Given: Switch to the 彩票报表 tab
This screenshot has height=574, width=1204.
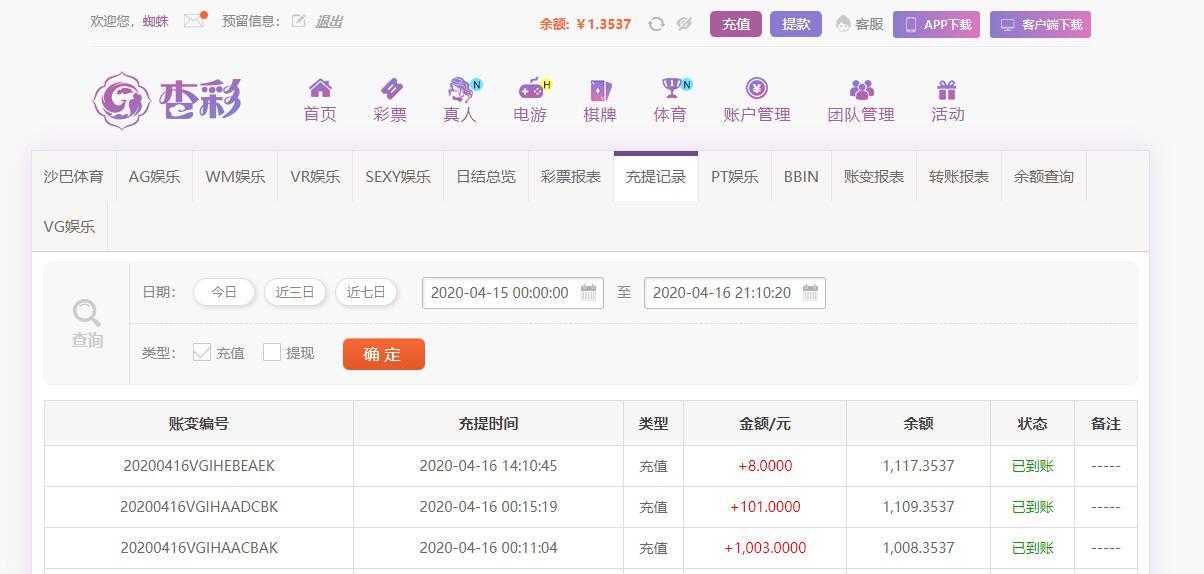Looking at the screenshot, I should [x=571, y=177].
